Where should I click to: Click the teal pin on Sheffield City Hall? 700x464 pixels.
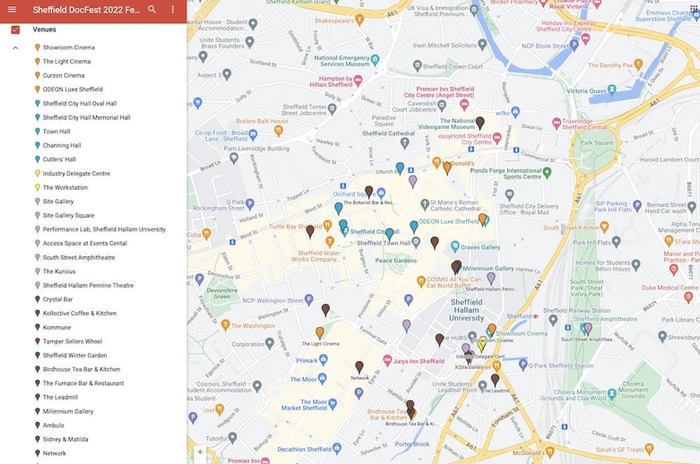tap(343, 225)
